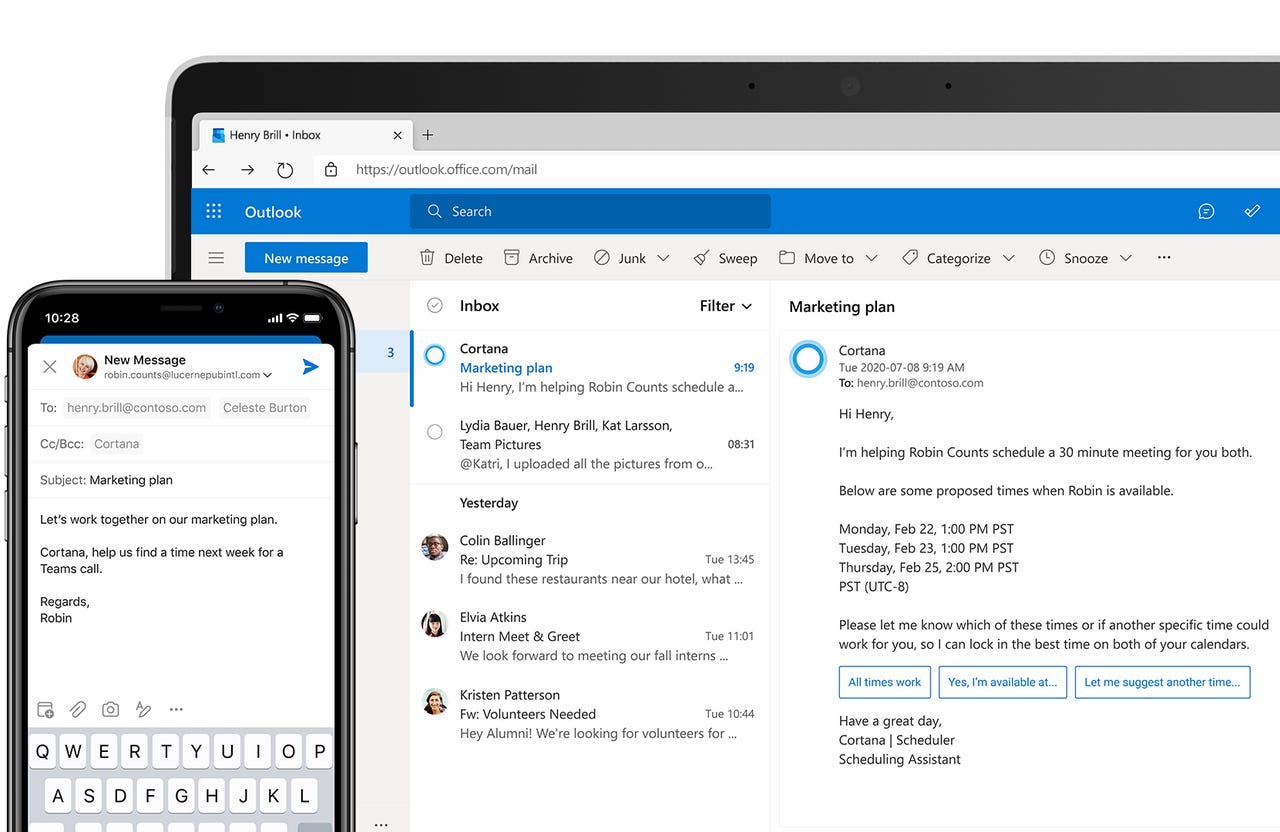Click inside the Outlook search bar
Image resolution: width=1280 pixels, height=832 pixels.
[x=590, y=211]
